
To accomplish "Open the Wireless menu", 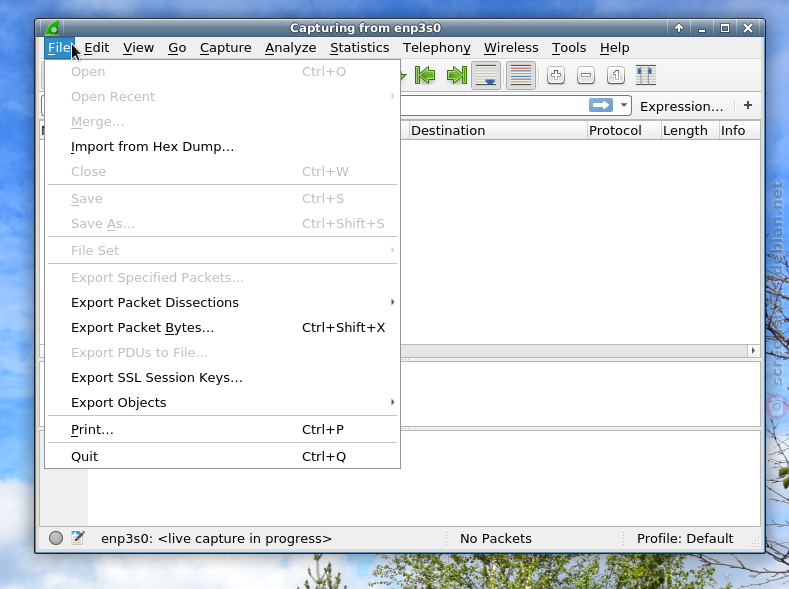I will [x=511, y=48].
